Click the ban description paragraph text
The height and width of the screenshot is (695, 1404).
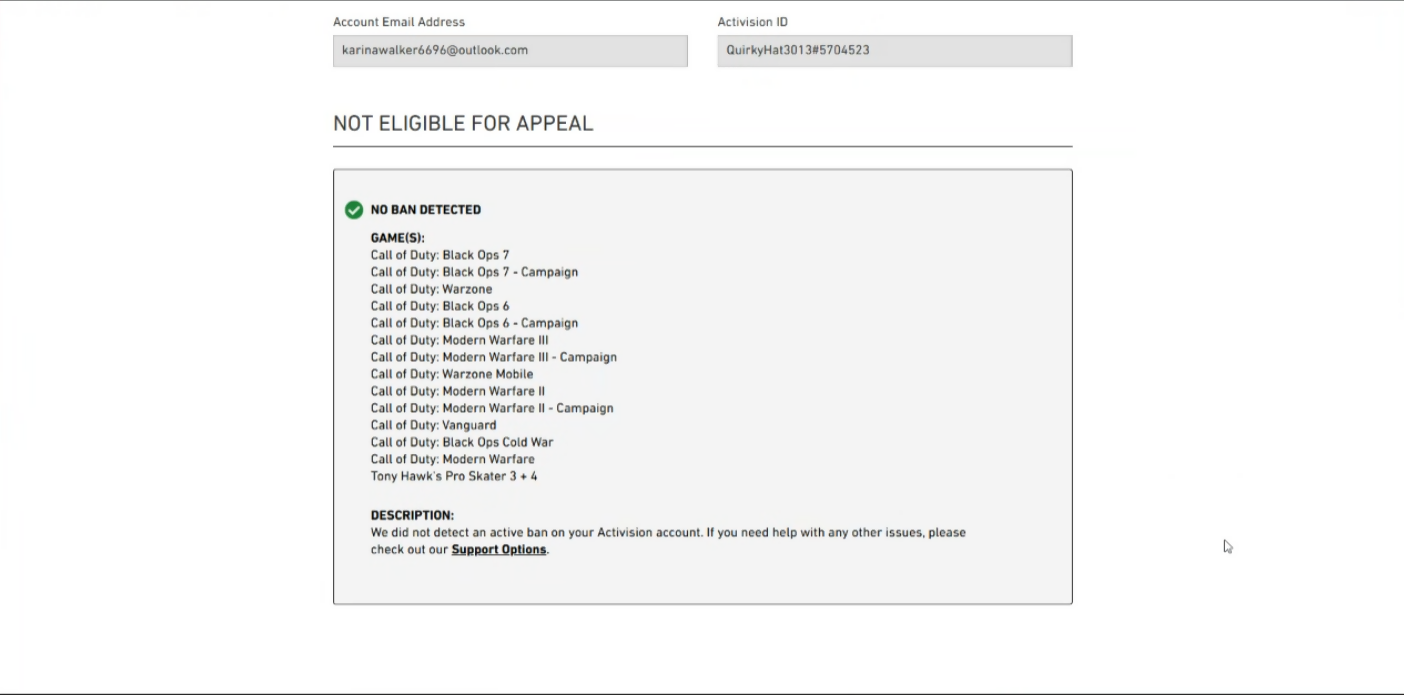668,533
